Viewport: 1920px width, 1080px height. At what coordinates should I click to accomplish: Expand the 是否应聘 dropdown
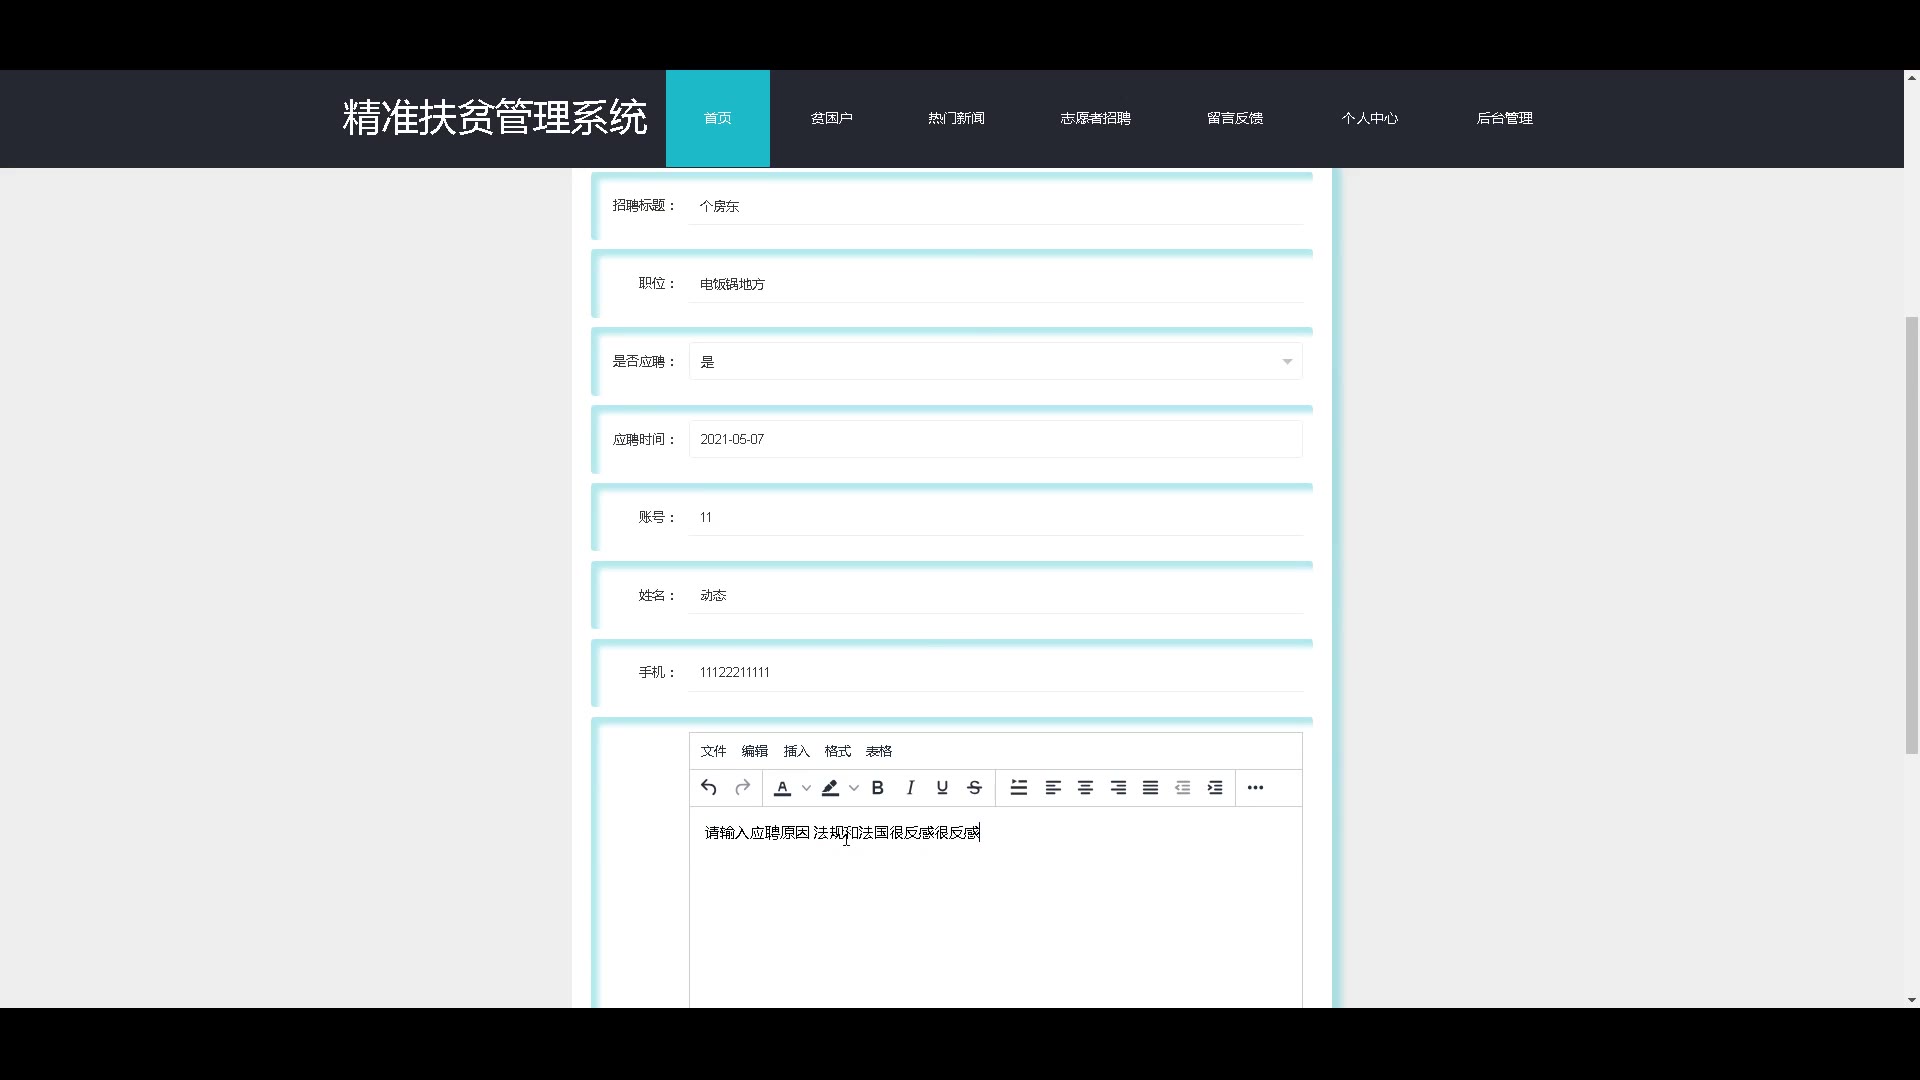tap(1287, 362)
